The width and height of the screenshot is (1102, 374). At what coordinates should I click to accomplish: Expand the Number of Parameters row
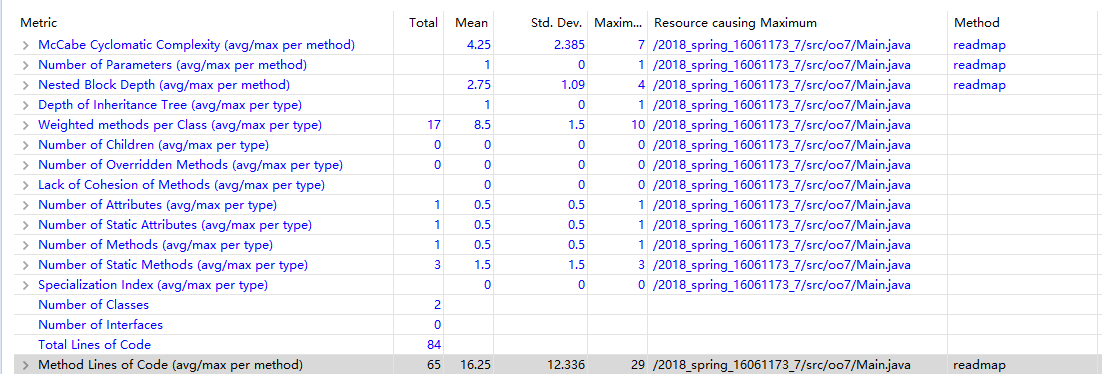pos(25,65)
